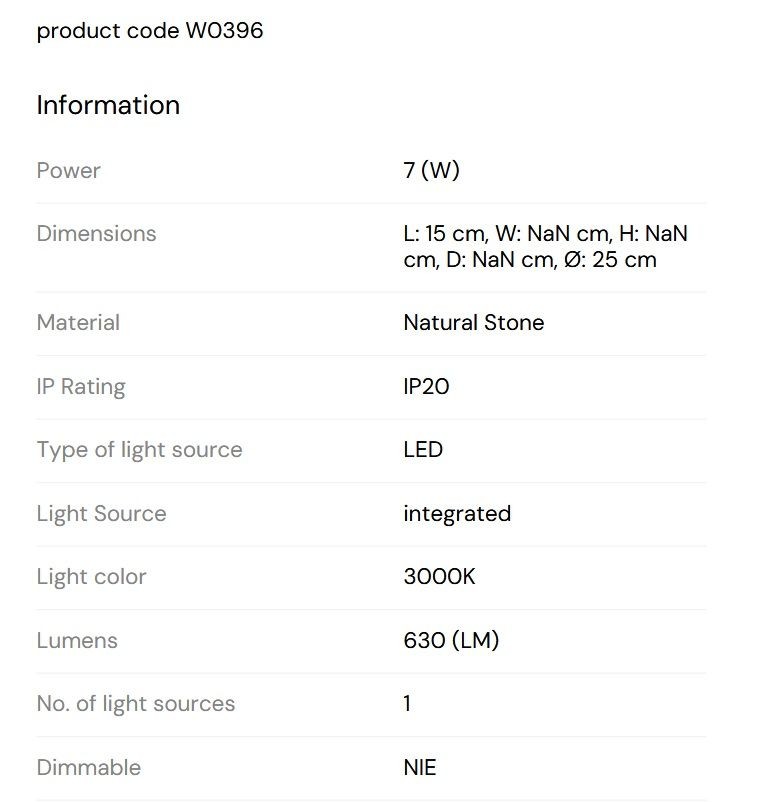Select the NIE dimmable value
771x802 pixels.
click(420, 768)
